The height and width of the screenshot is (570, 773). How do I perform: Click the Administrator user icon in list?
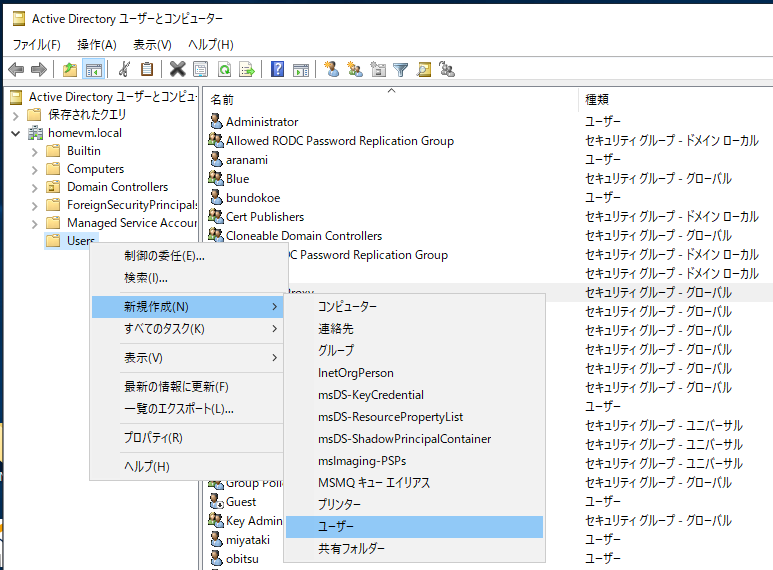[x=216, y=121]
